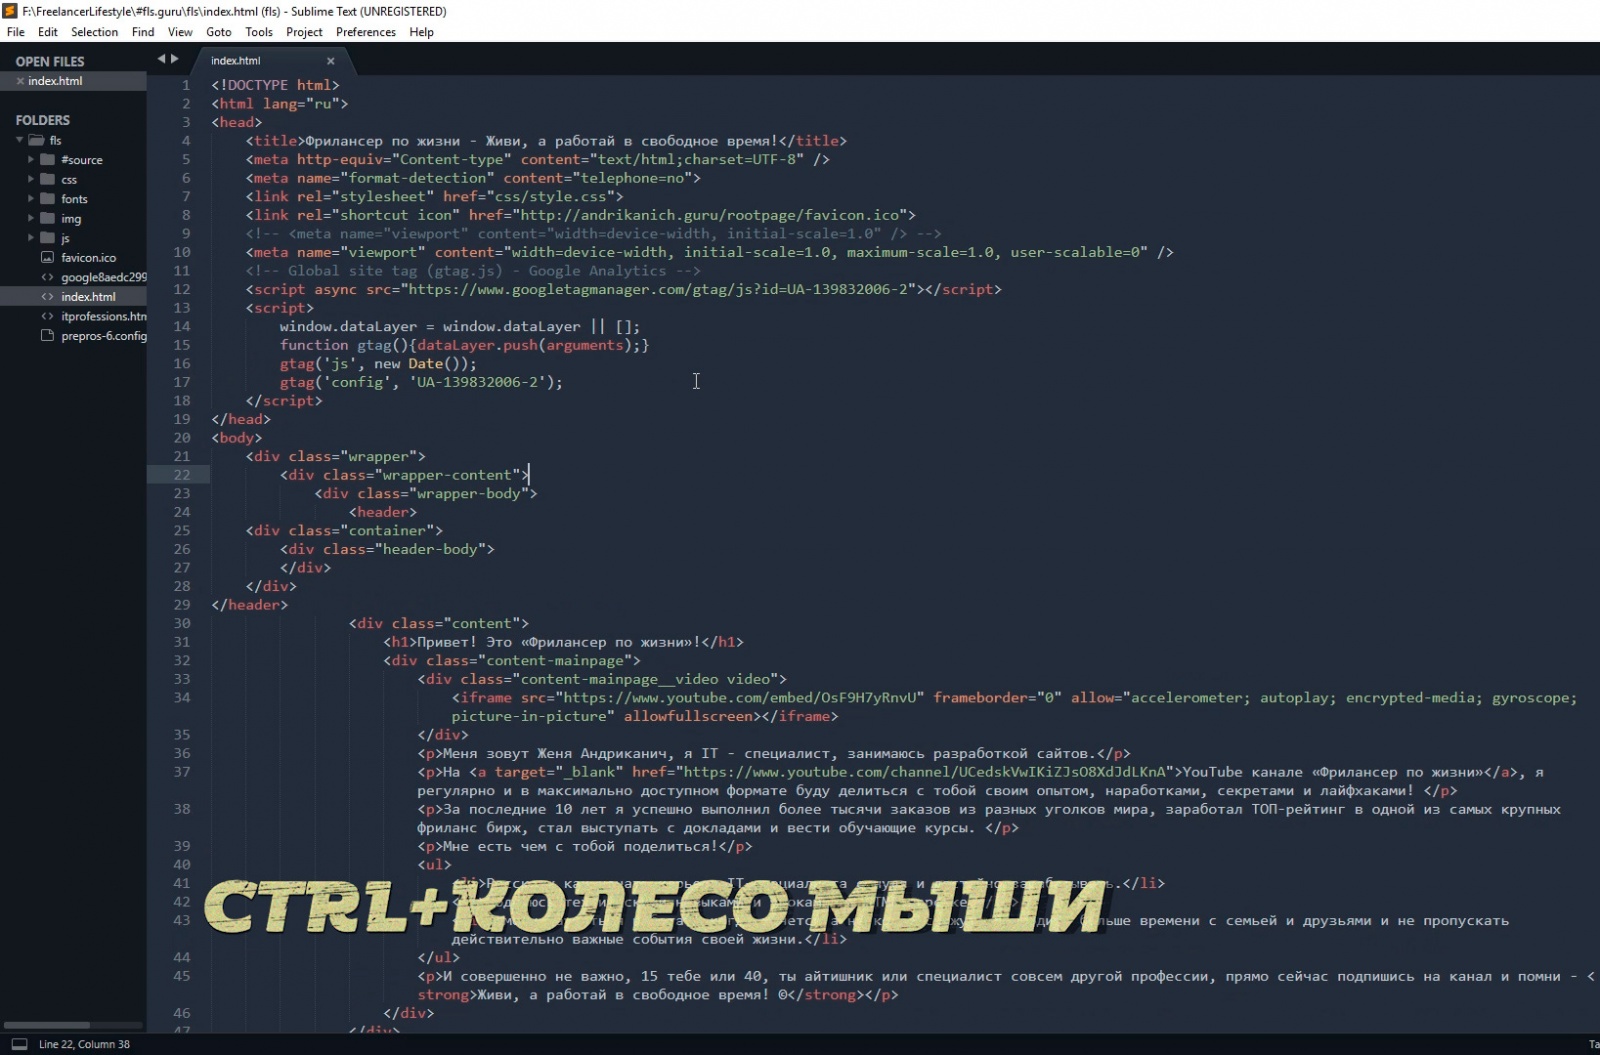Screen dimensions: 1600x1055
Task: Close index.html in the Open Files list
Action: pyautogui.click(x=20, y=81)
